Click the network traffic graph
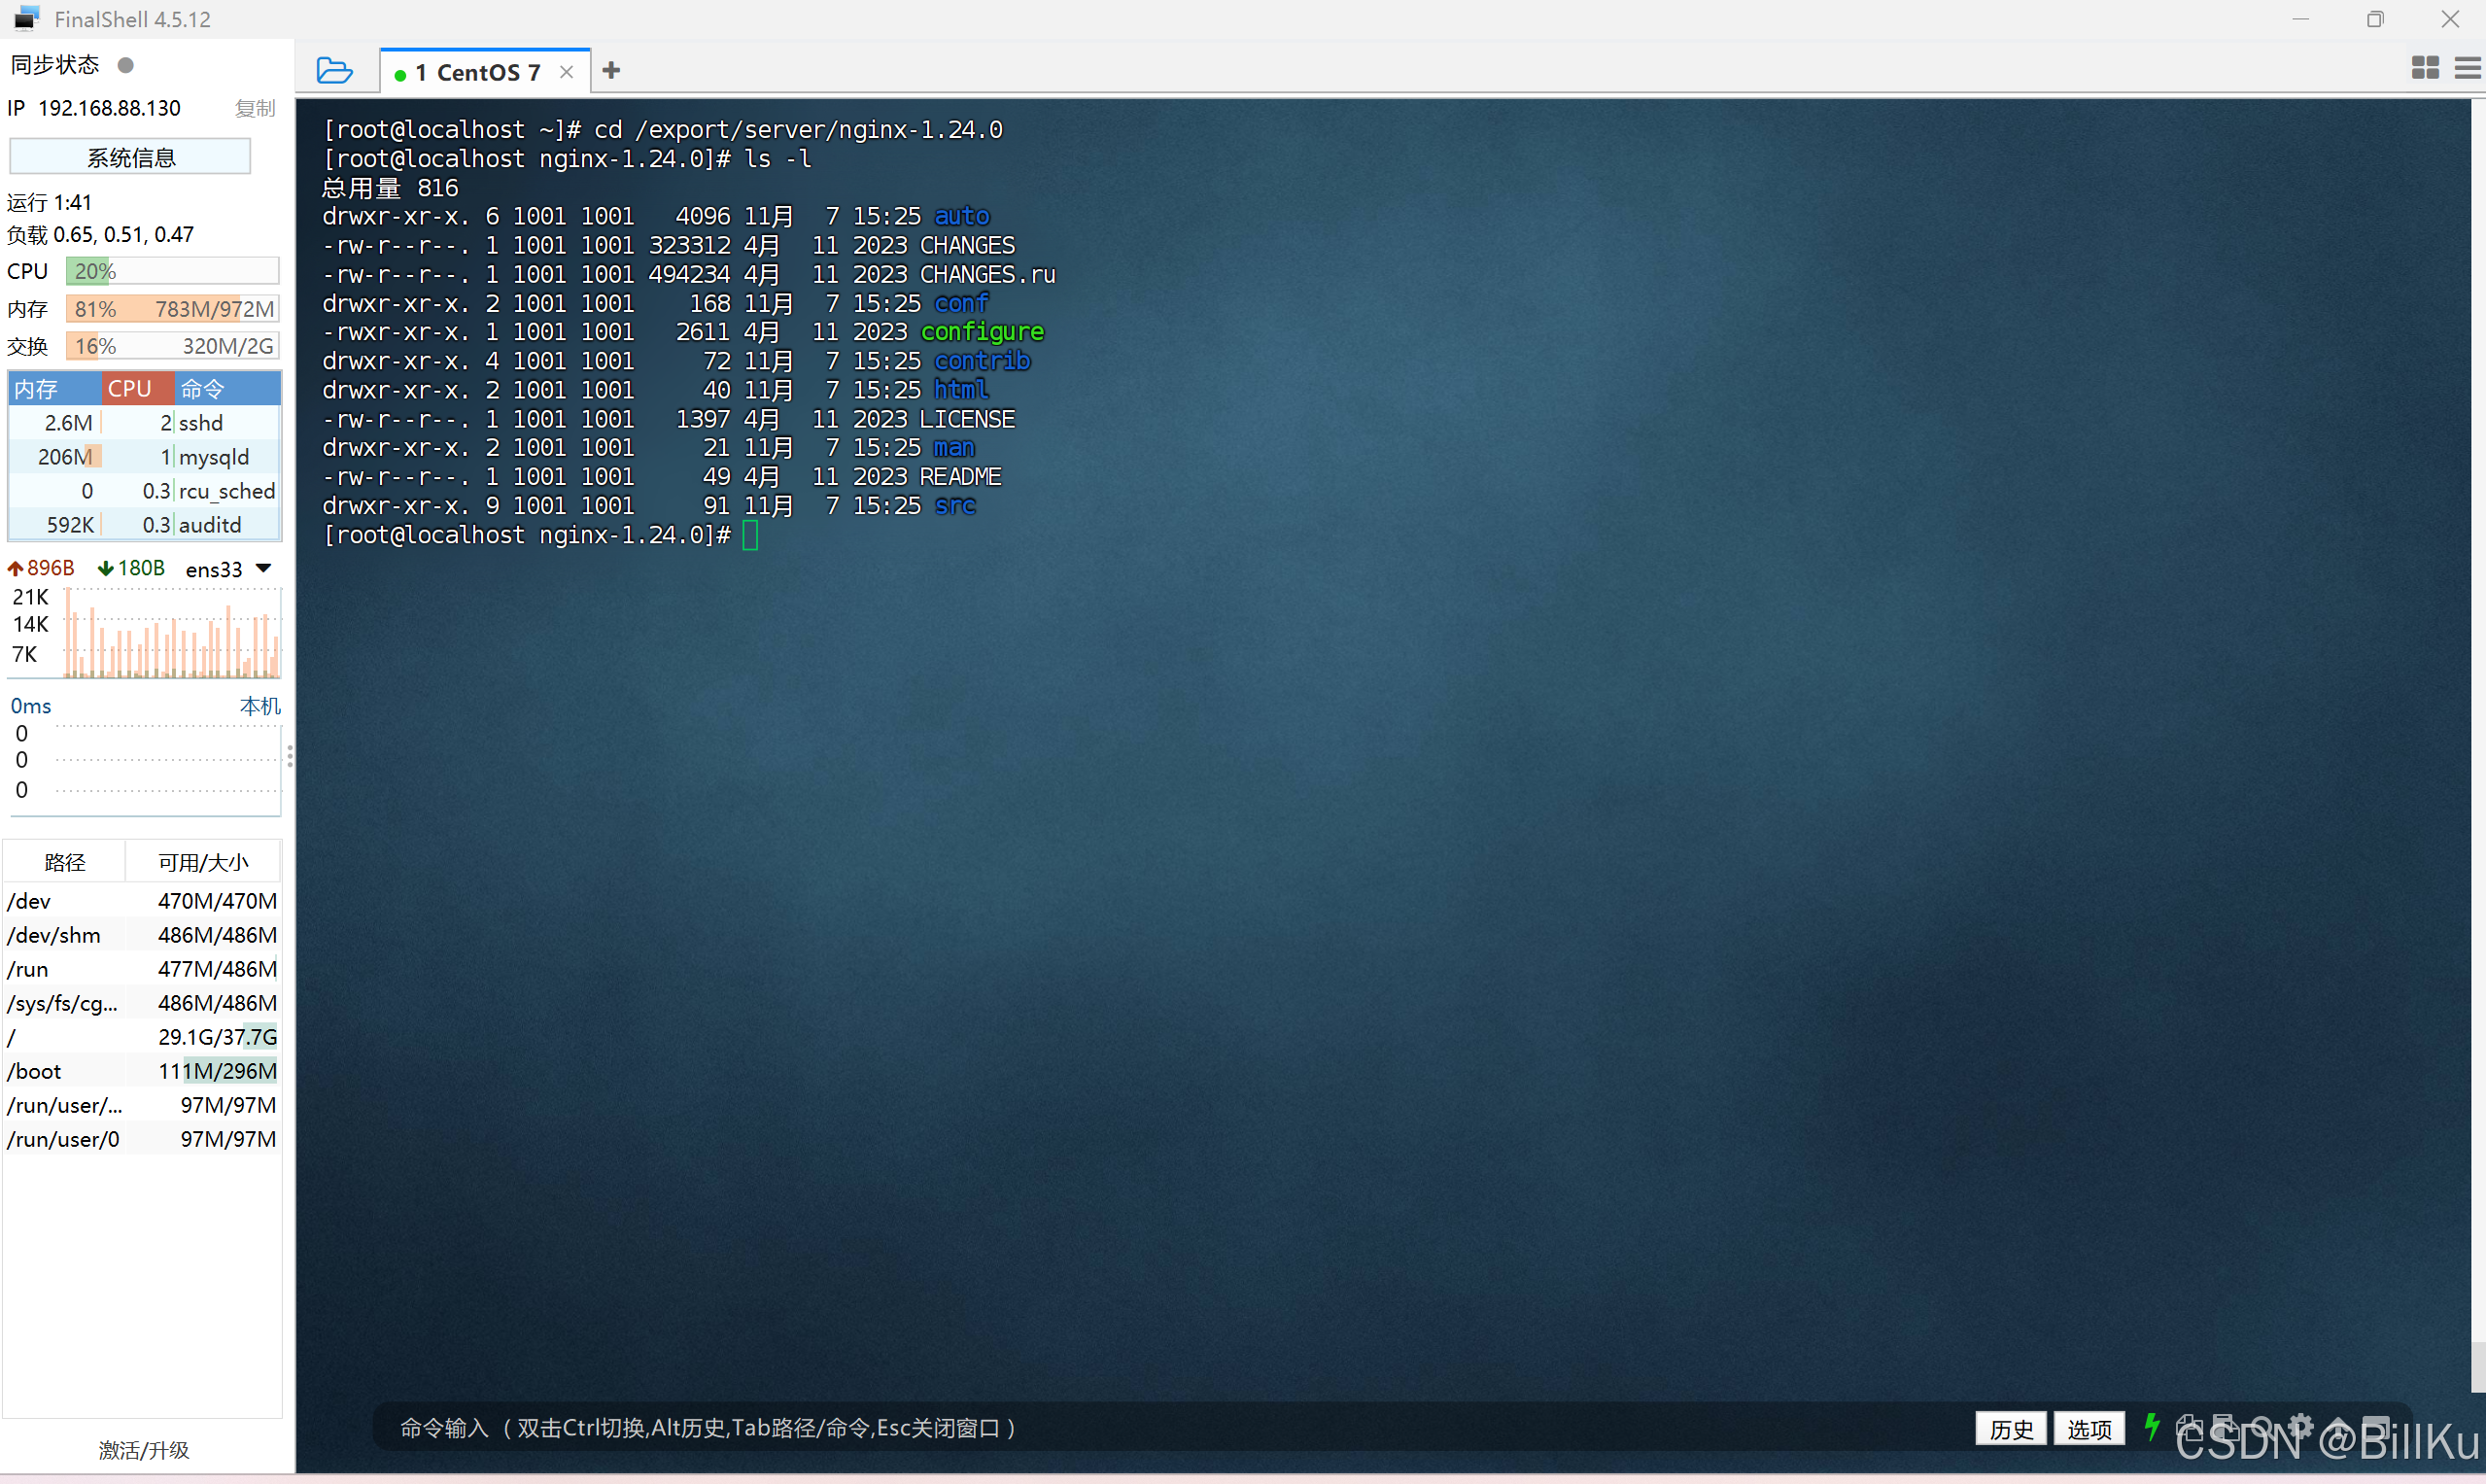The image size is (2486, 1484). (172, 633)
